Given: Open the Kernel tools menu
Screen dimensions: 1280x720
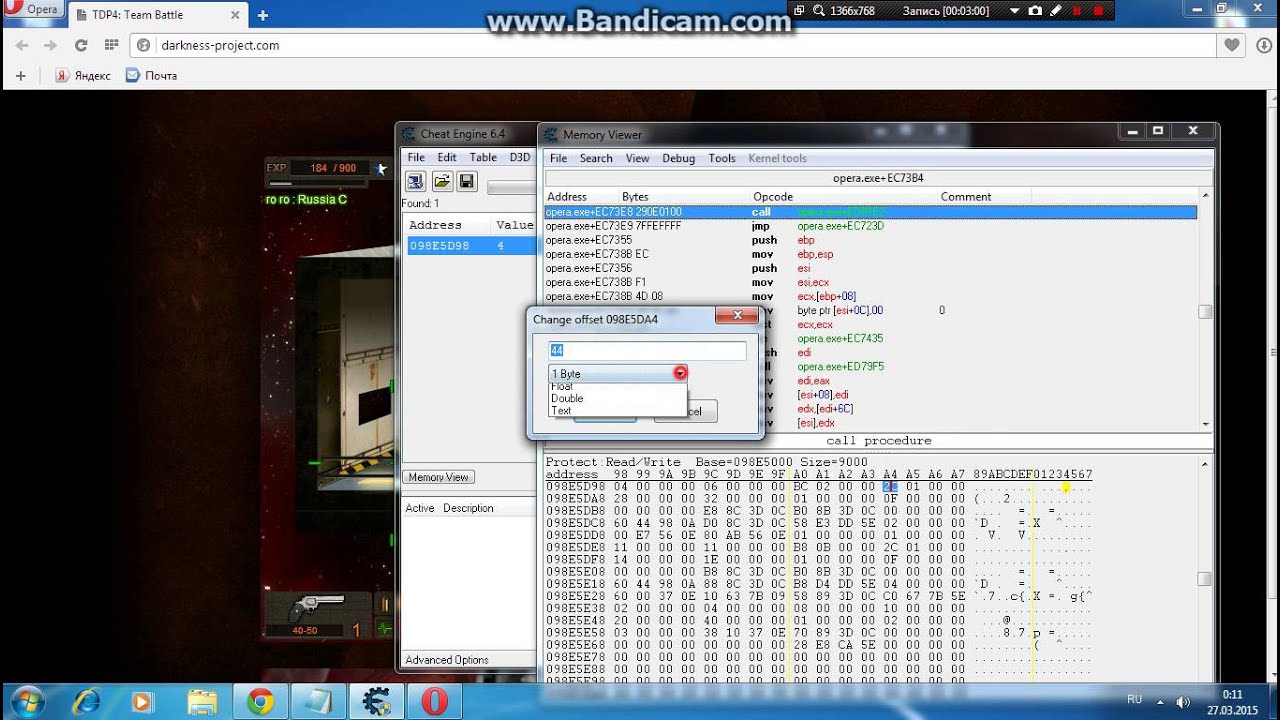Looking at the screenshot, I should (x=777, y=158).
